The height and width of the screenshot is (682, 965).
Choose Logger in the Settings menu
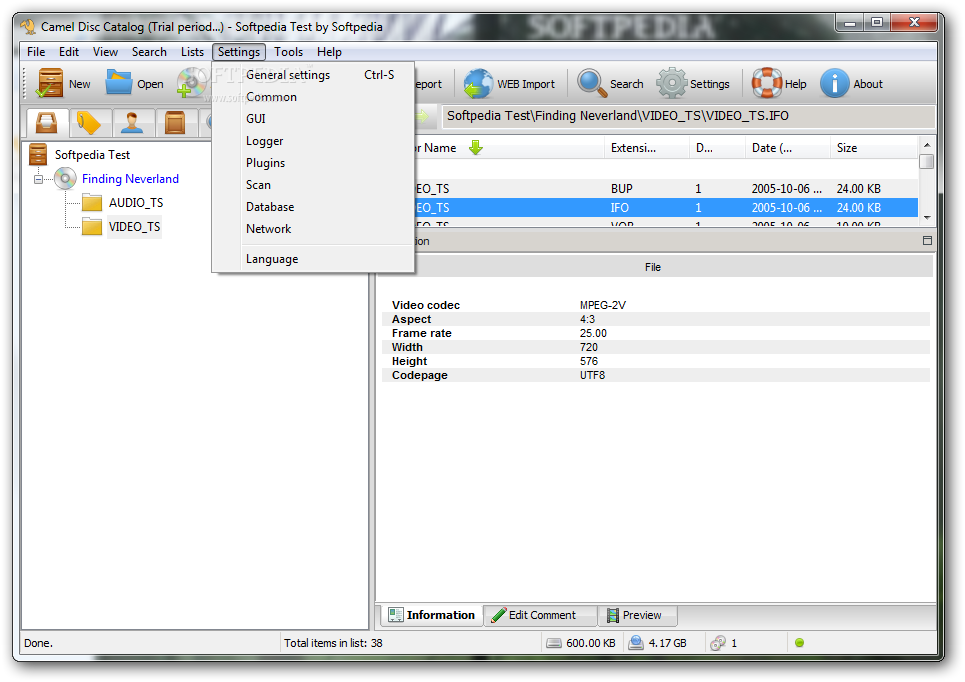tap(313, 141)
